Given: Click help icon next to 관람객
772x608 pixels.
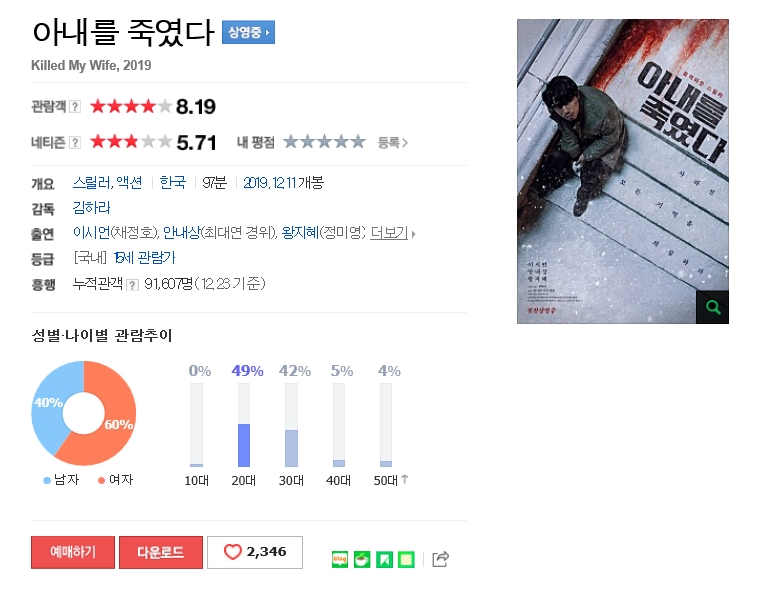Looking at the screenshot, I should (x=75, y=106).
